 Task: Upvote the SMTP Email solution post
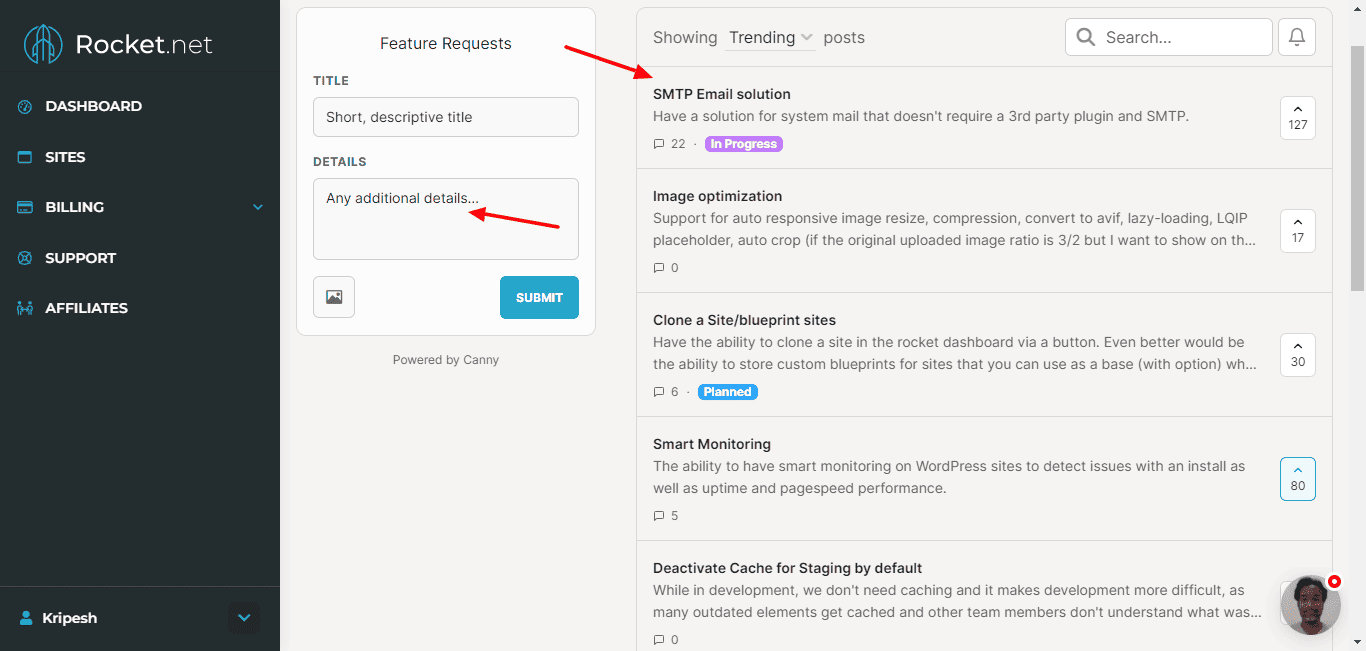click(1297, 117)
